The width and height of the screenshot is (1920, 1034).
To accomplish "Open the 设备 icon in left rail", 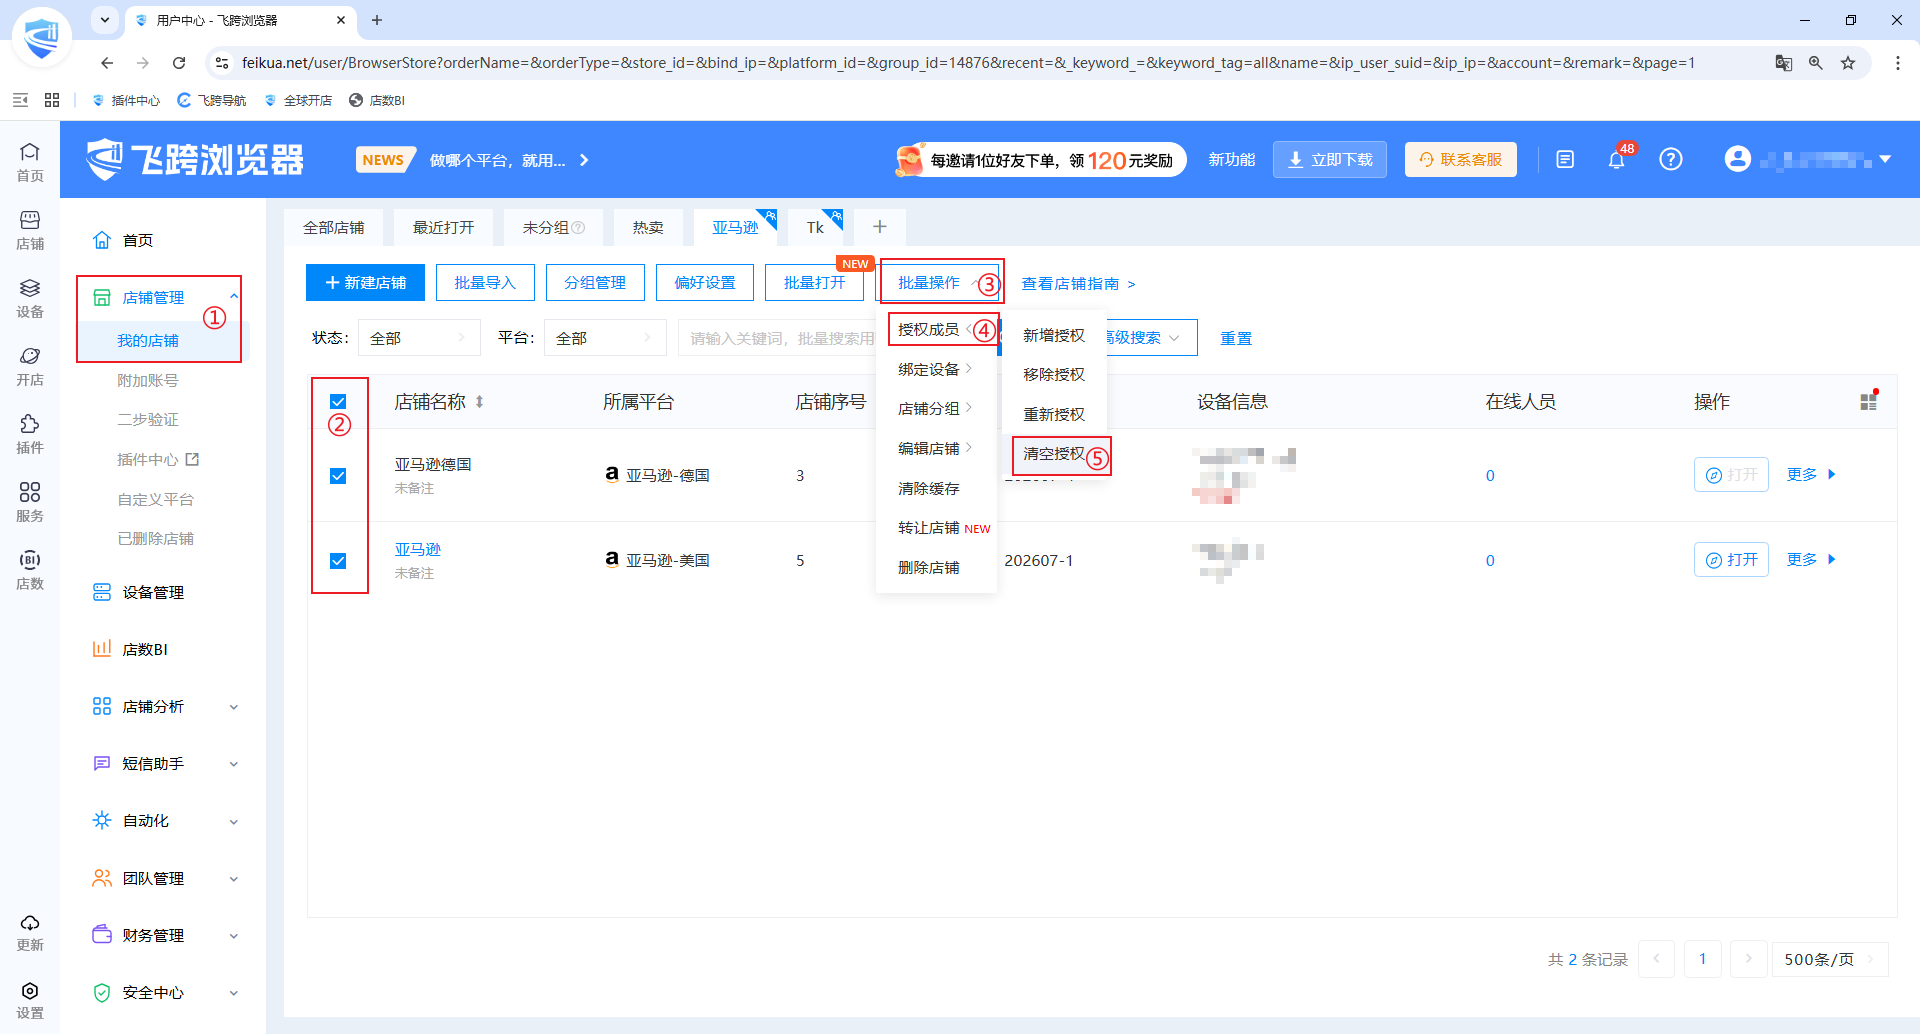I will 30,297.
